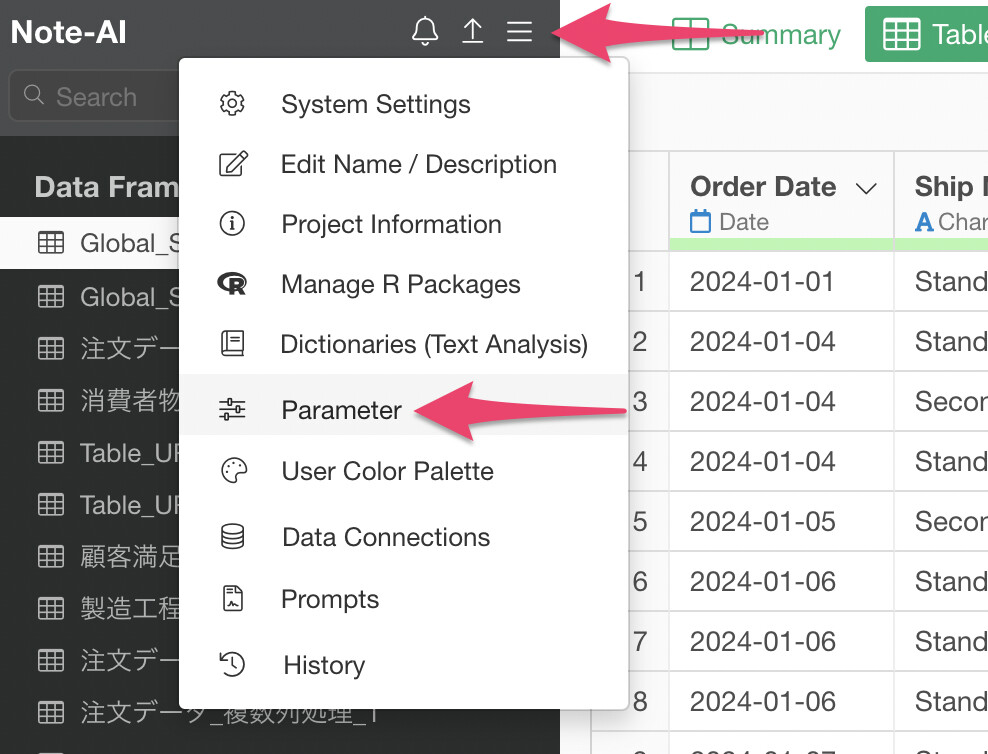The image size is (988, 754).
Task: Open Dictionaries (Text Analysis) entry
Action: pyautogui.click(x=404, y=343)
